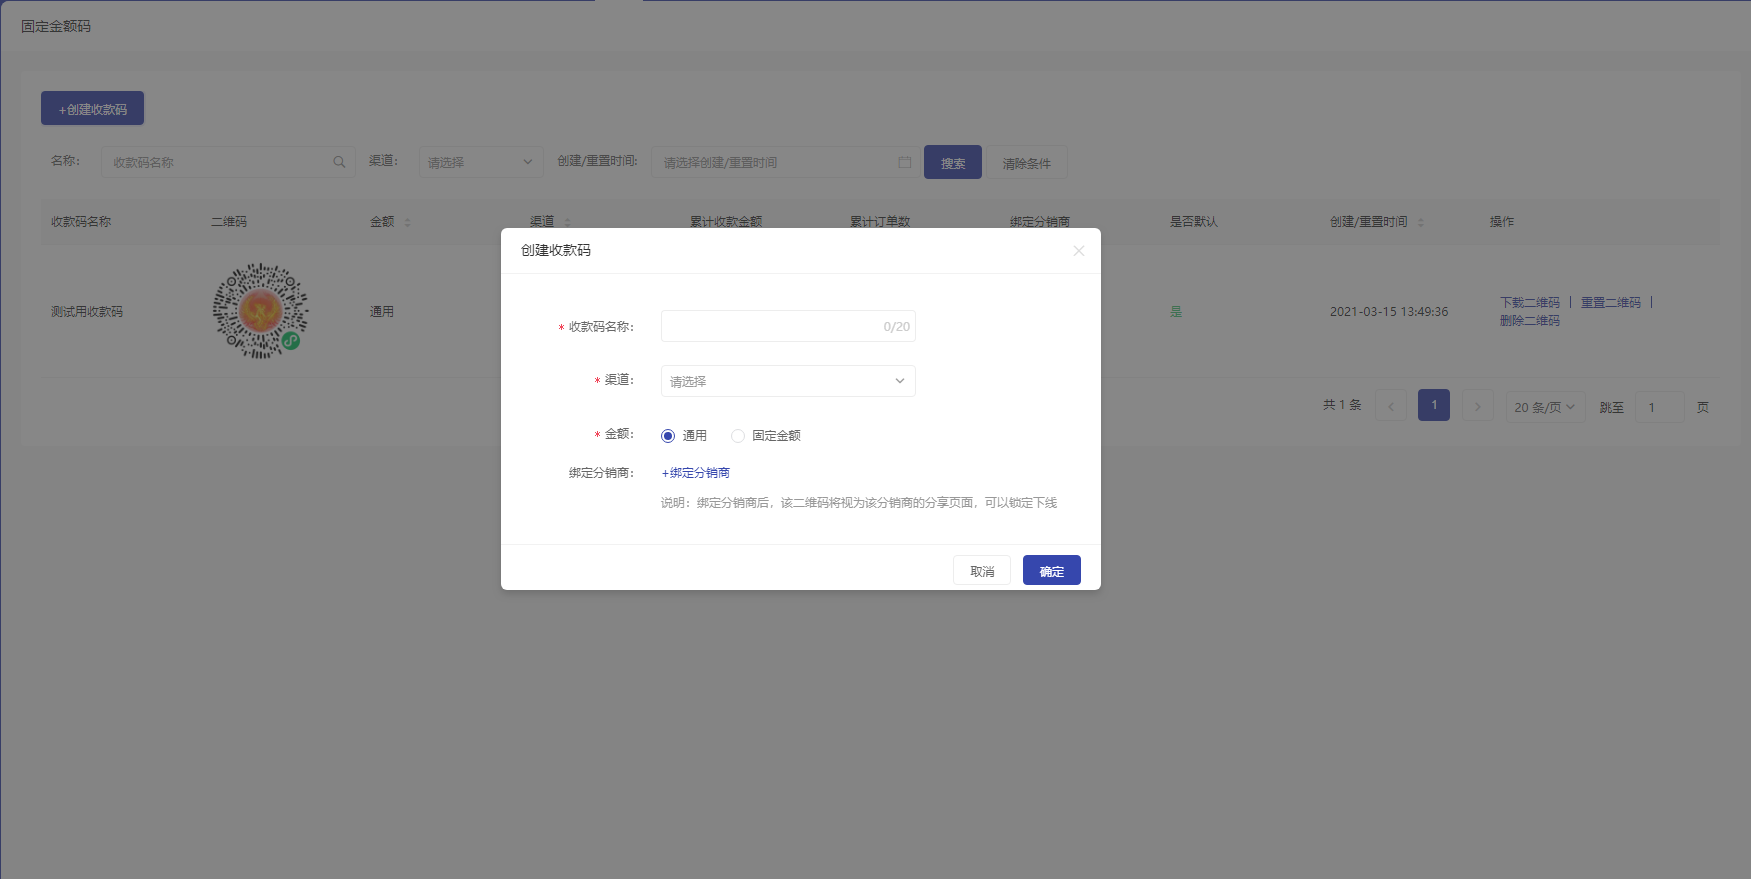
Task: Click the 搜索 button
Action: [x=953, y=163]
